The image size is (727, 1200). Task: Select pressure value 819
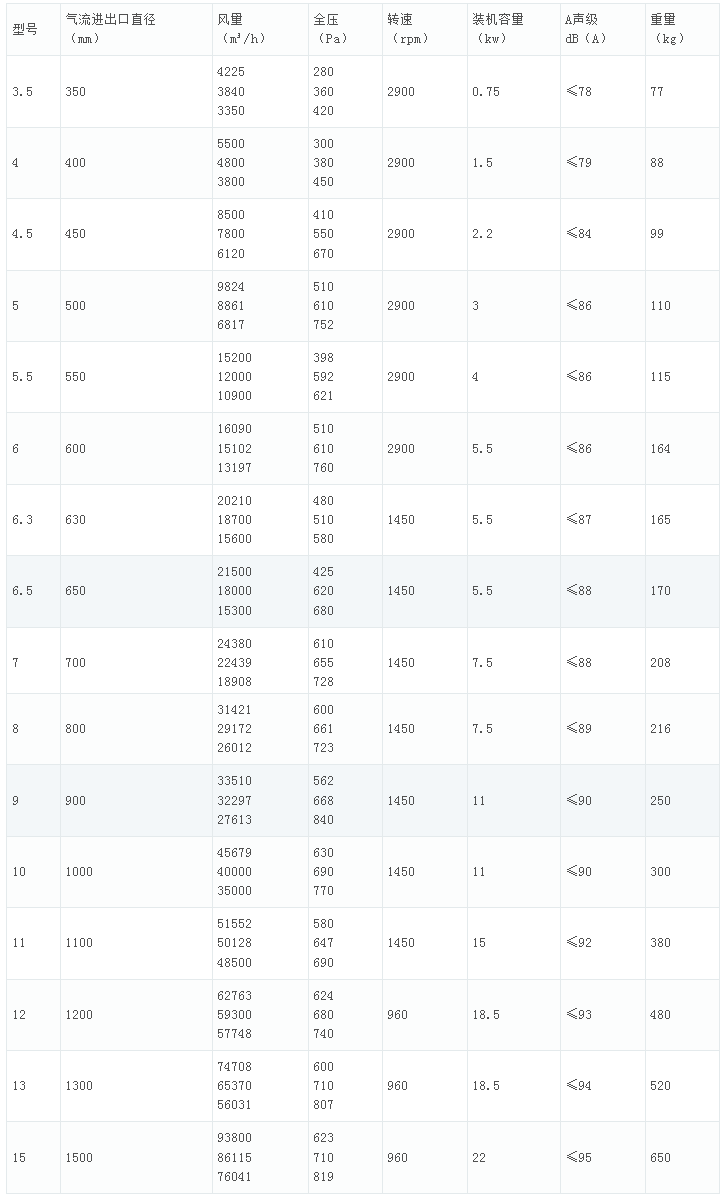pyautogui.click(x=323, y=1177)
